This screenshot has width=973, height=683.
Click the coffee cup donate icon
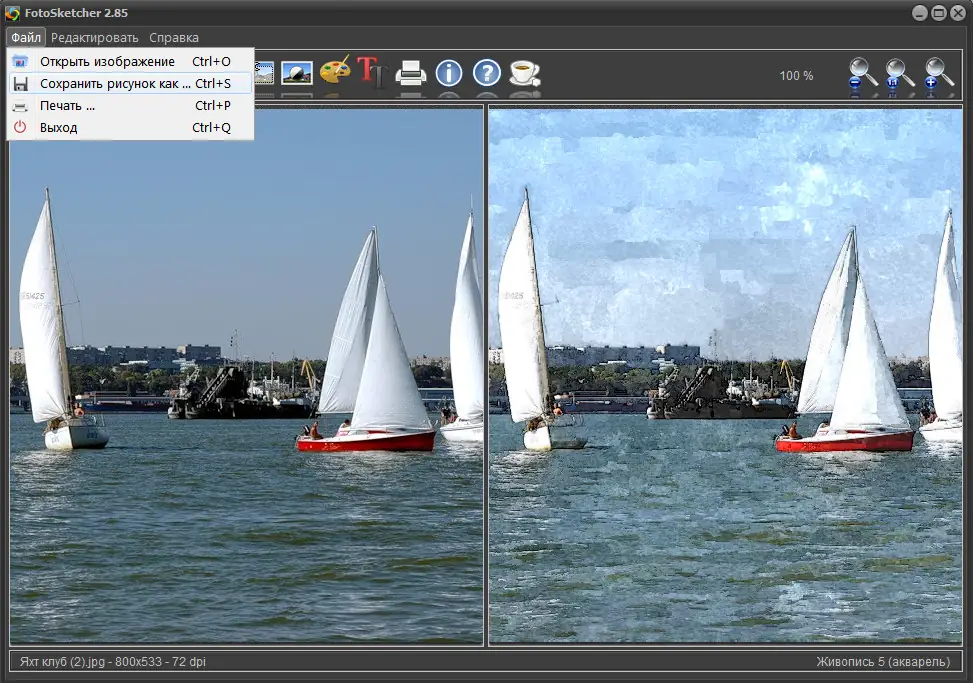(525, 73)
